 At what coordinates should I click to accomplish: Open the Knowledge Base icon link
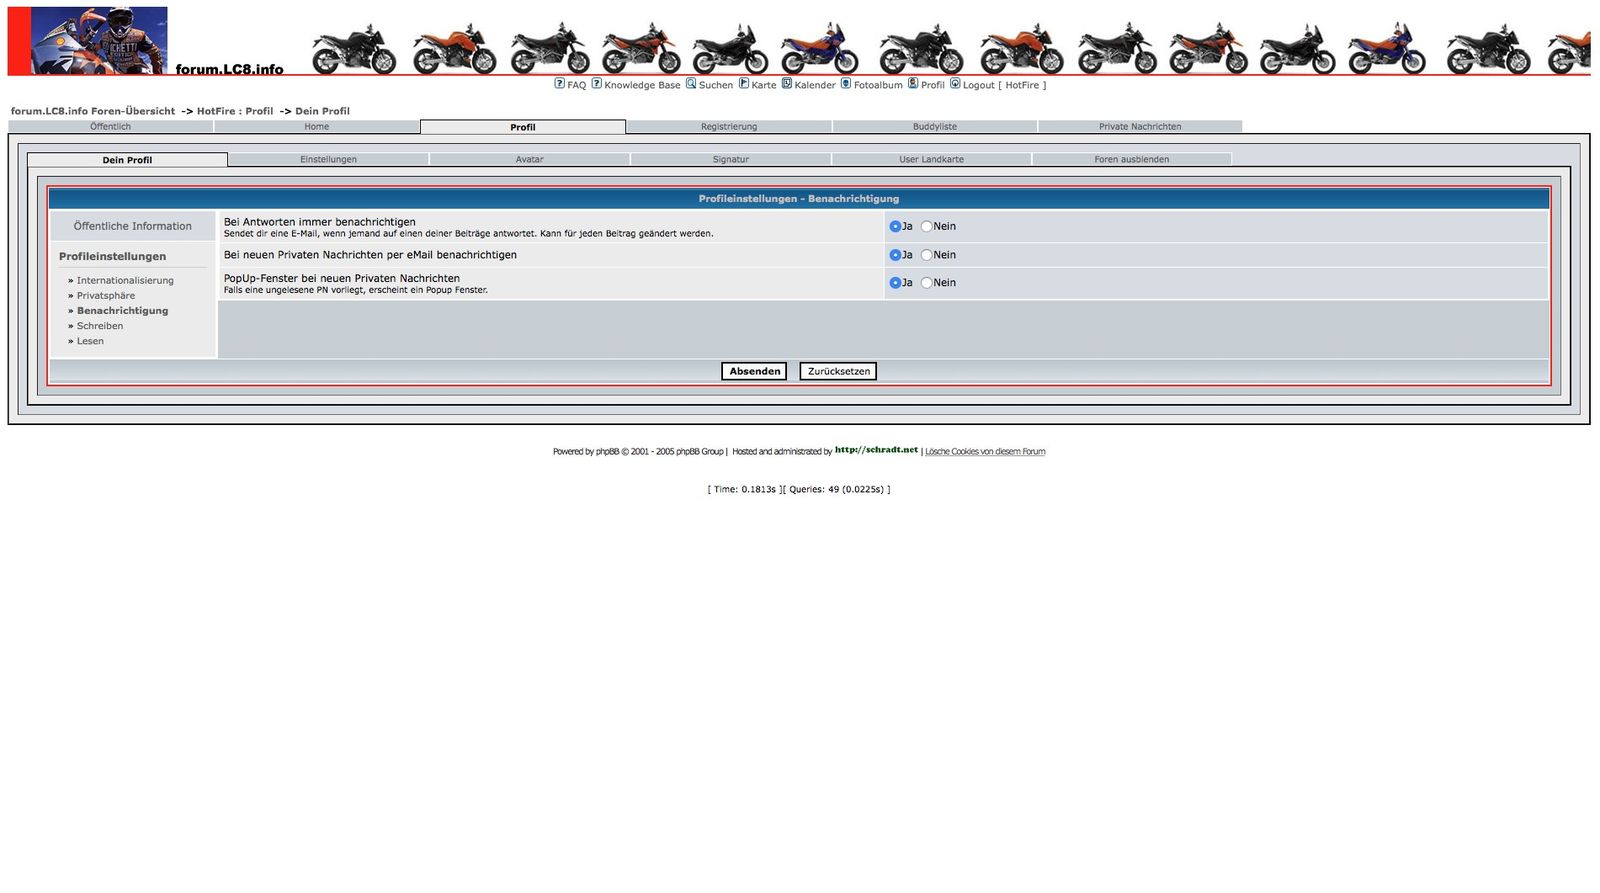click(x=596, y=84)
